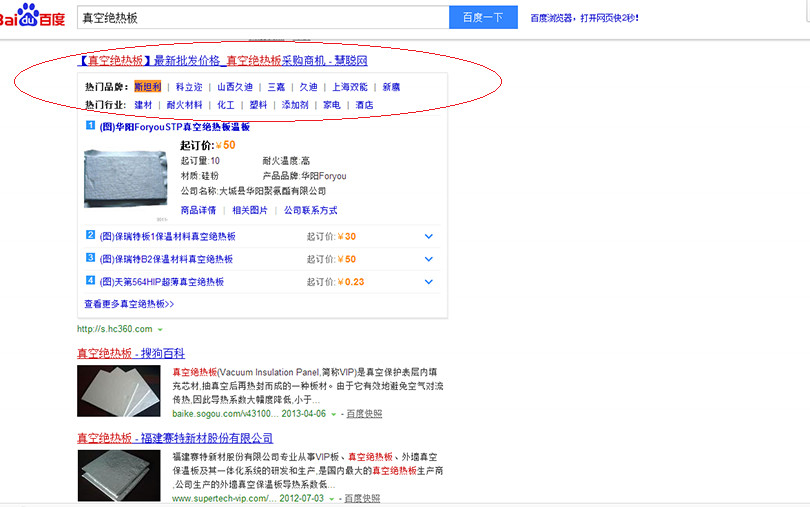The width and height of the screenshot is (810, 507).
Task: Click the number 3 rank badge
Action: click(90, 258)
